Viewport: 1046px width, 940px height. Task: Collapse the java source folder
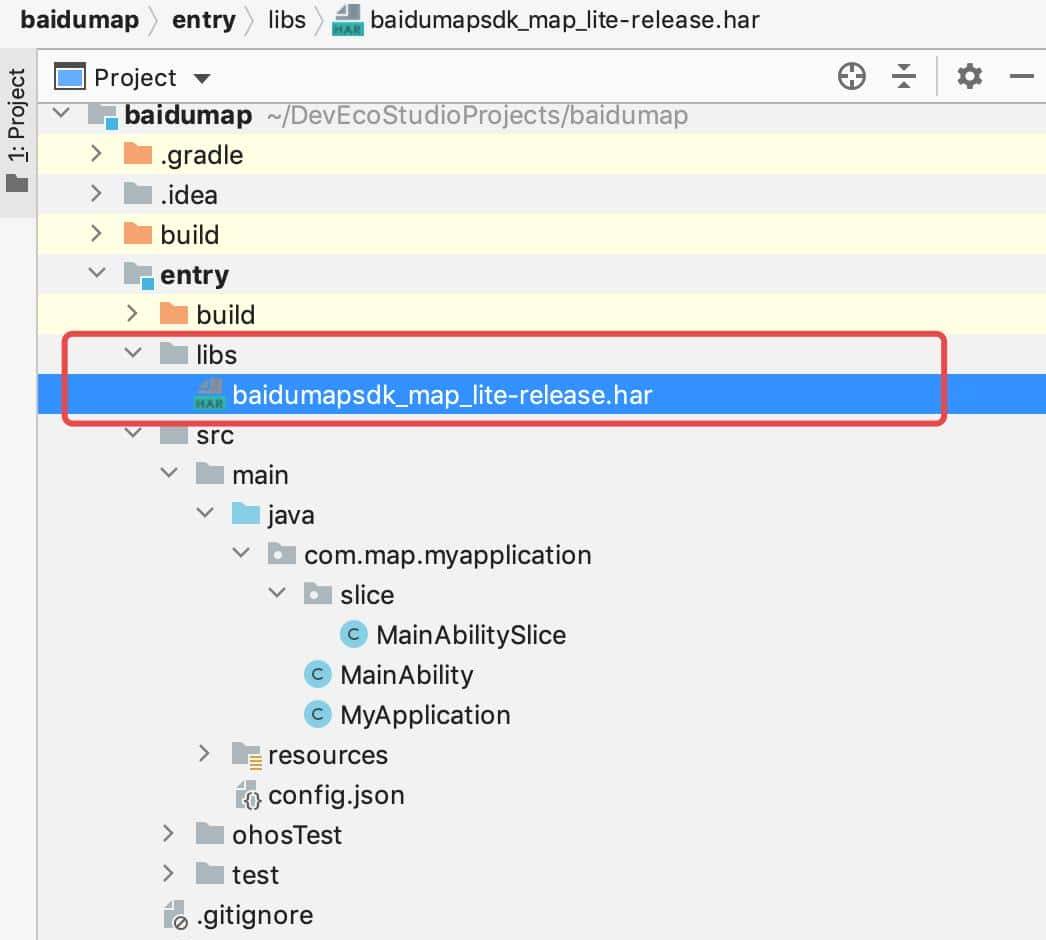pos(205,513)
